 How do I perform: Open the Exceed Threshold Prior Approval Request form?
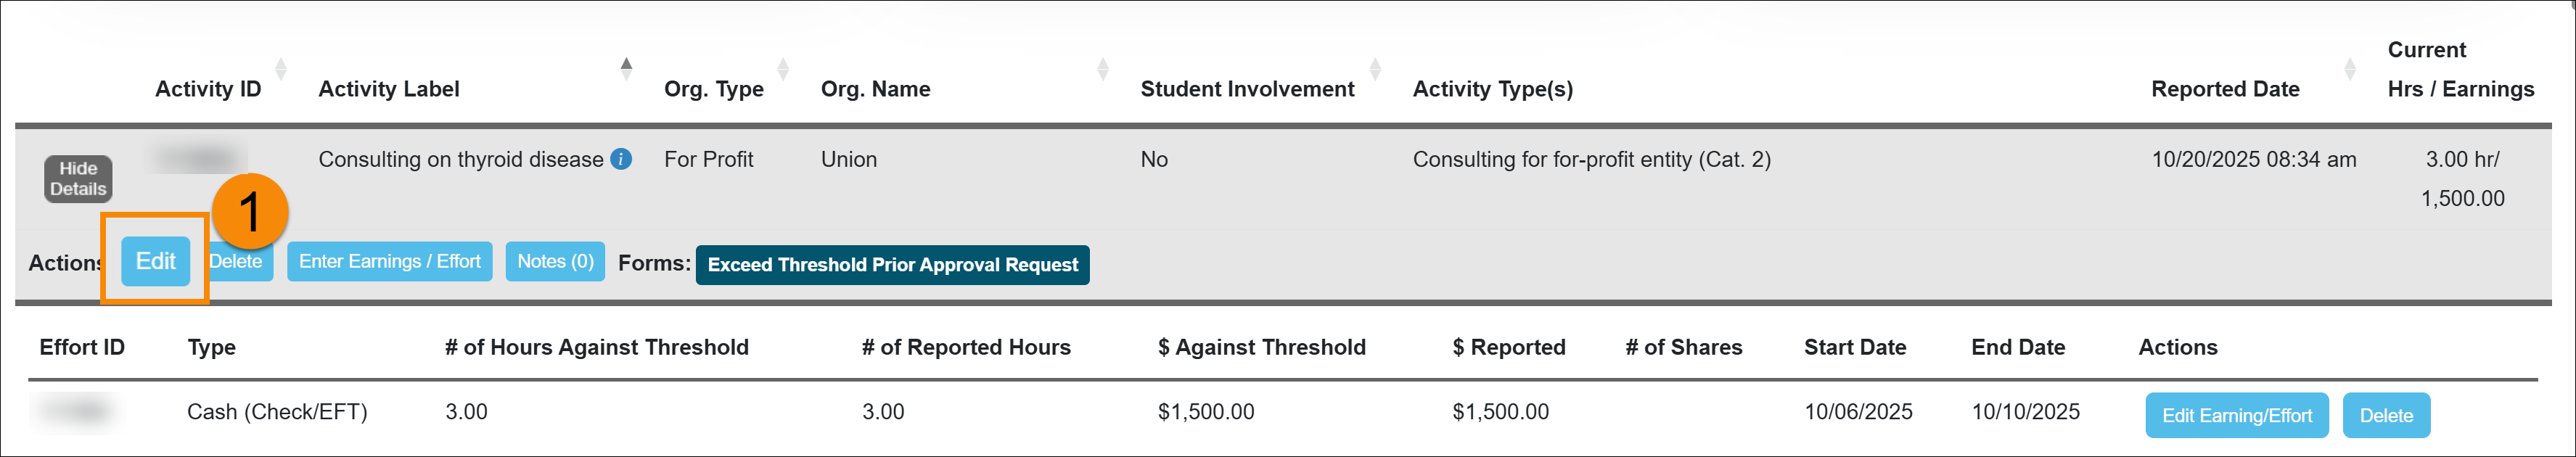(893, 265)
